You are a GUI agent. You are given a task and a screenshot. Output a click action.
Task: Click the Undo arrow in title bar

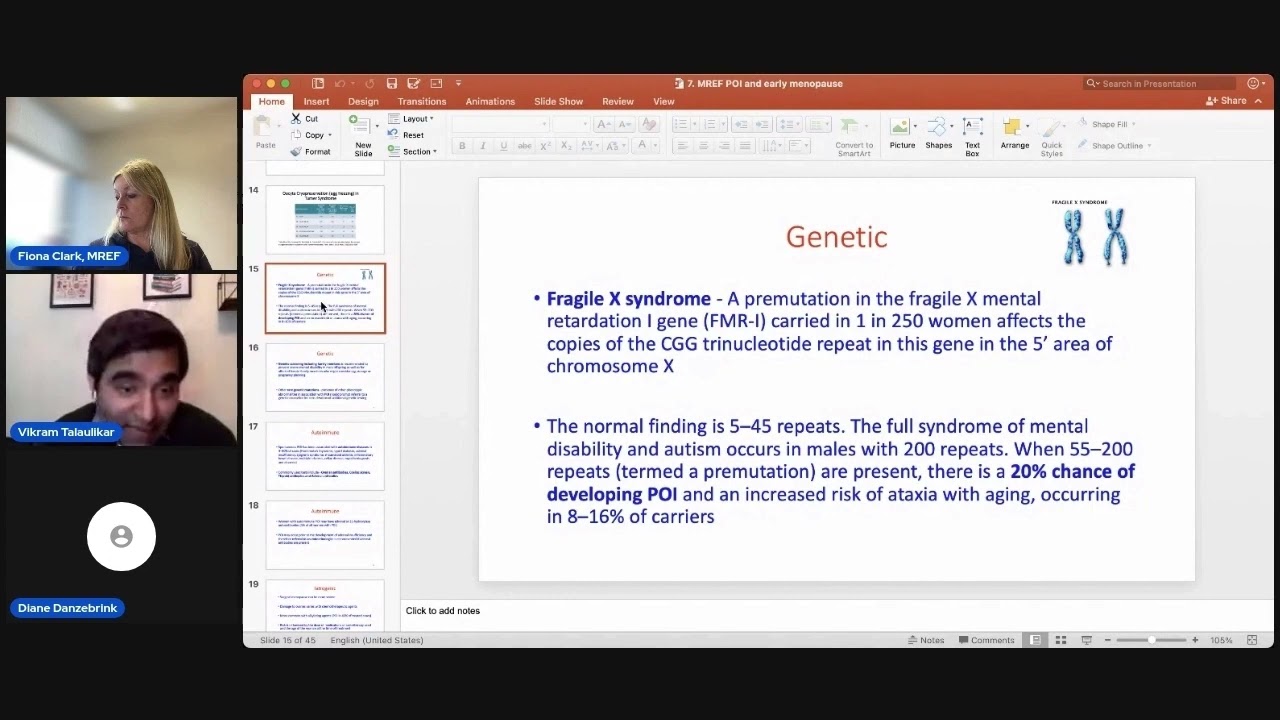(340, 83)
